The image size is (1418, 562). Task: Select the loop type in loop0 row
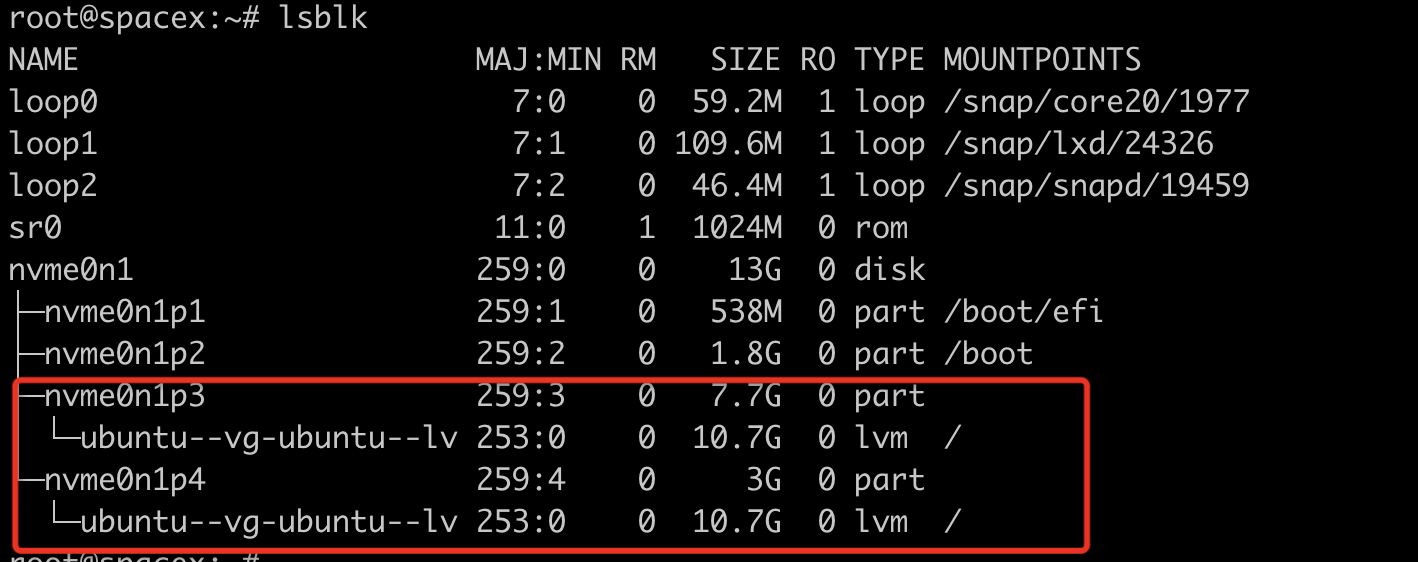point(890,102)
